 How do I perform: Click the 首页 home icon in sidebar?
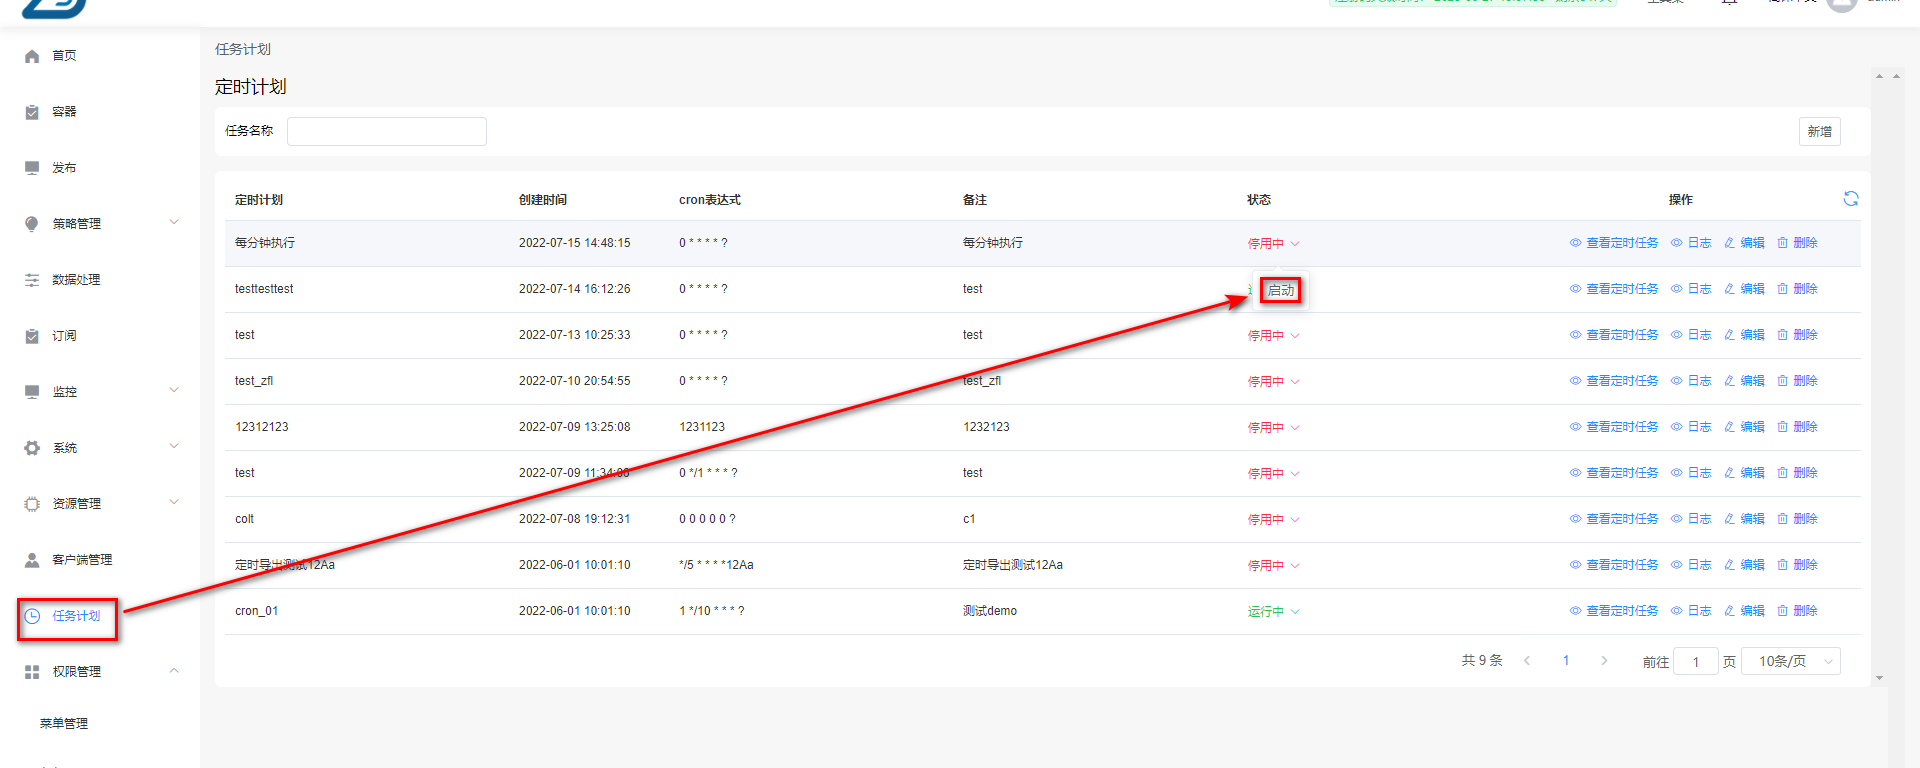[32, 56]
